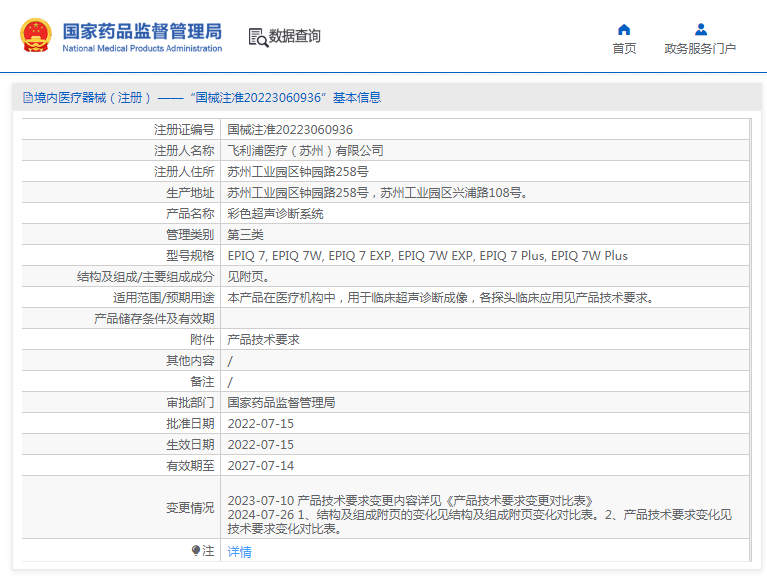The height and width of the screenshot is (579, 767).
Task: Click the slash value in 备注 row
Action: pyautogui.click(x=230, y=382)
